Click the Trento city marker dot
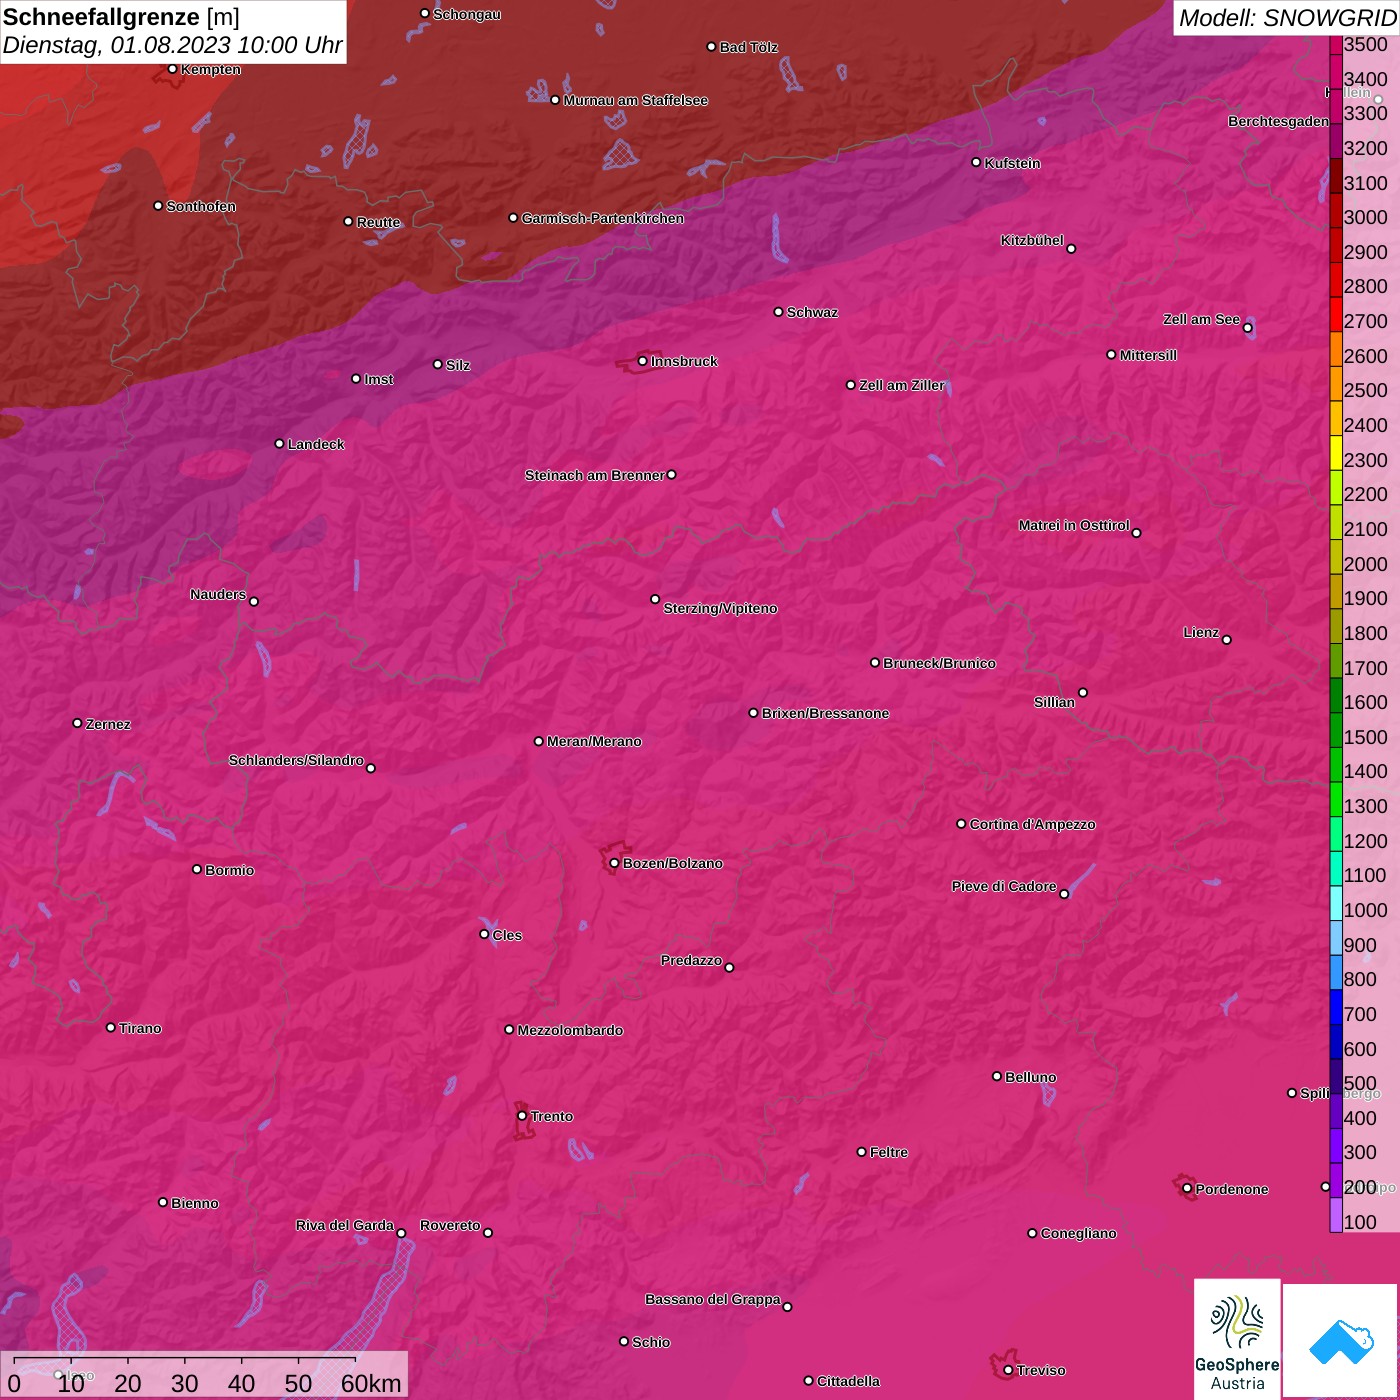 point(522,1115)
